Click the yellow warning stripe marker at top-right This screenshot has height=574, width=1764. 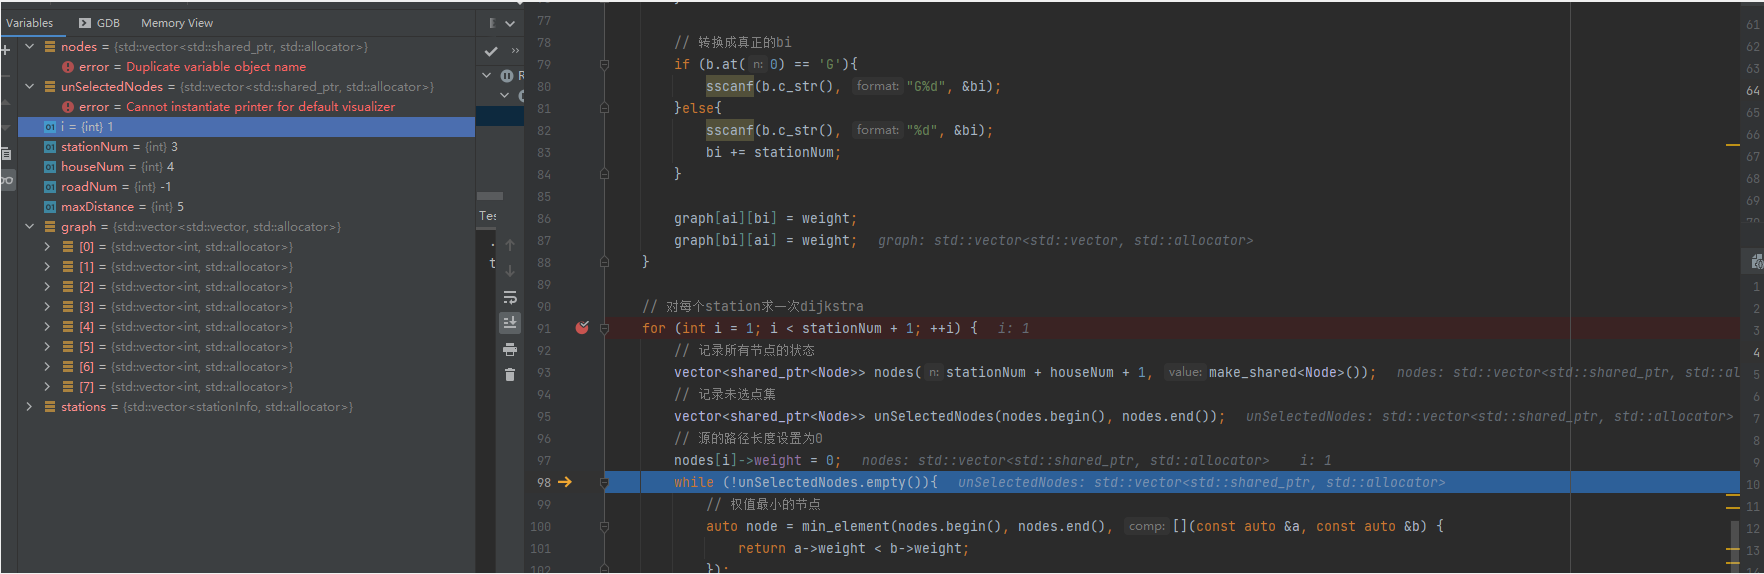[1733, 145]
